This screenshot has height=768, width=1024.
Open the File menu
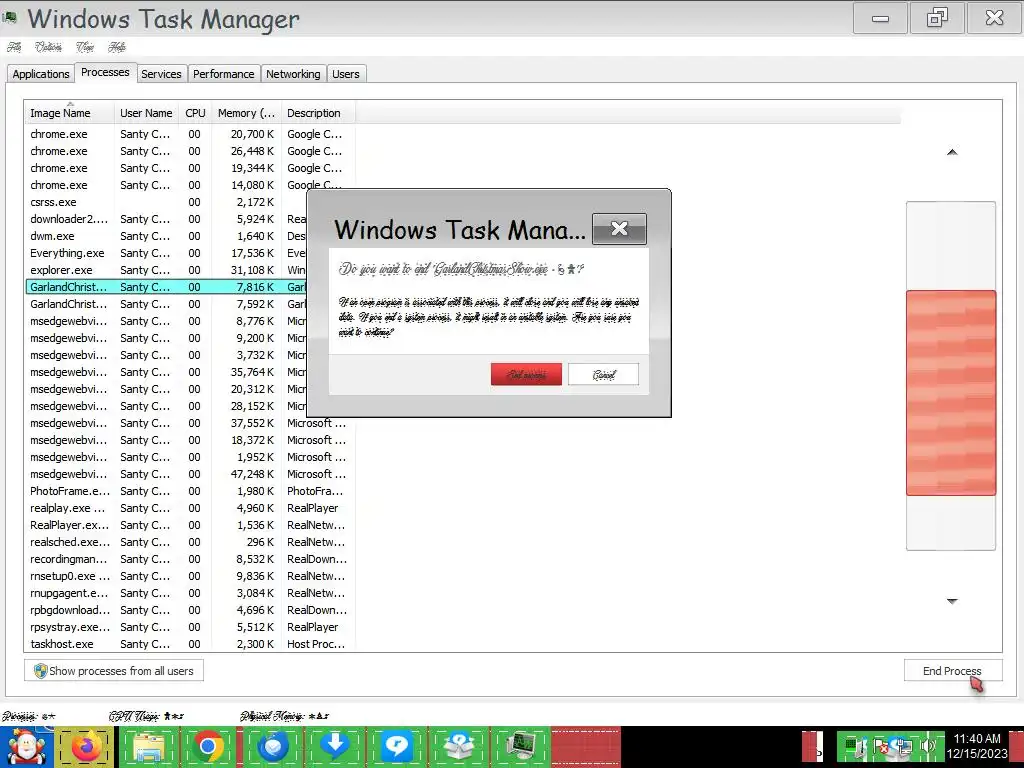14,47
